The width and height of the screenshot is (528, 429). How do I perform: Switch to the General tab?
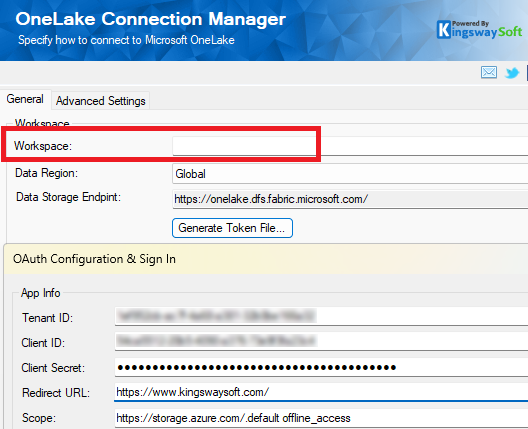(25, 99)
